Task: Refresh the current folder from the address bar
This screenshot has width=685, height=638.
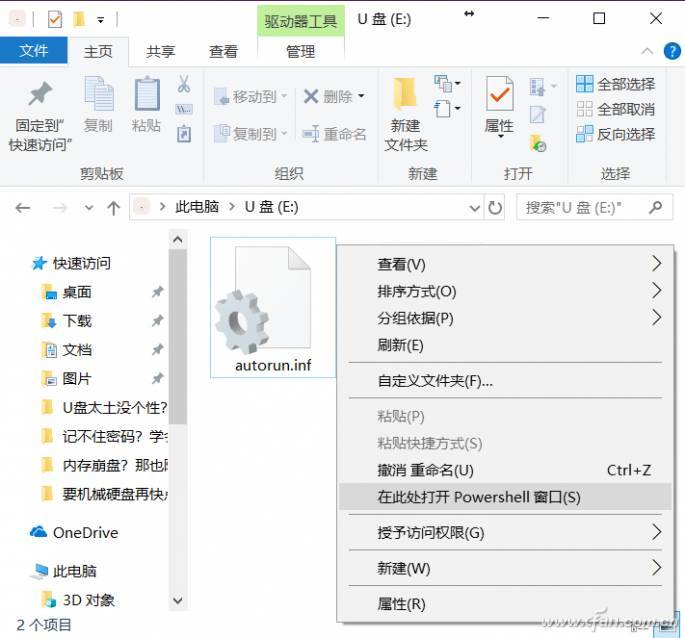Action: (x=495, y=208)
